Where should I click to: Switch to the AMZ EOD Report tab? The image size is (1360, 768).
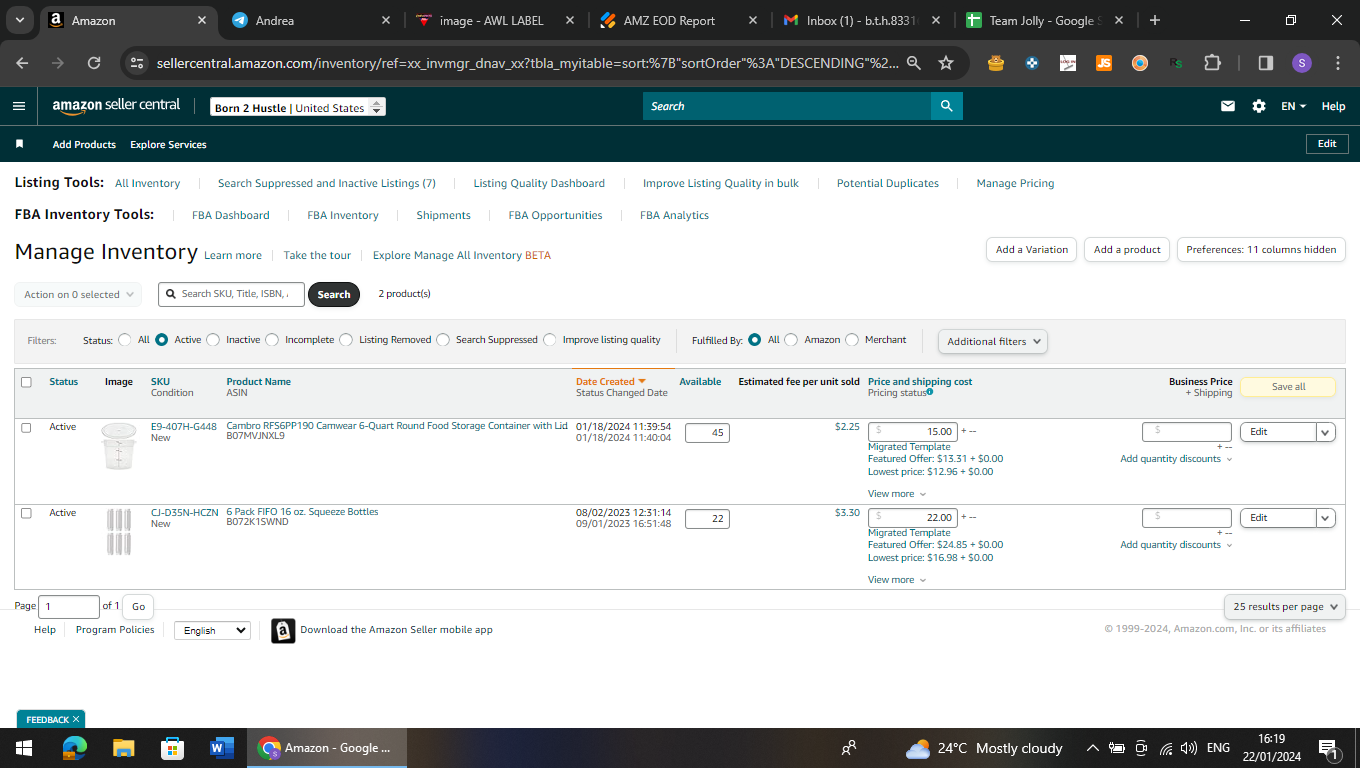tap(680, 20)
